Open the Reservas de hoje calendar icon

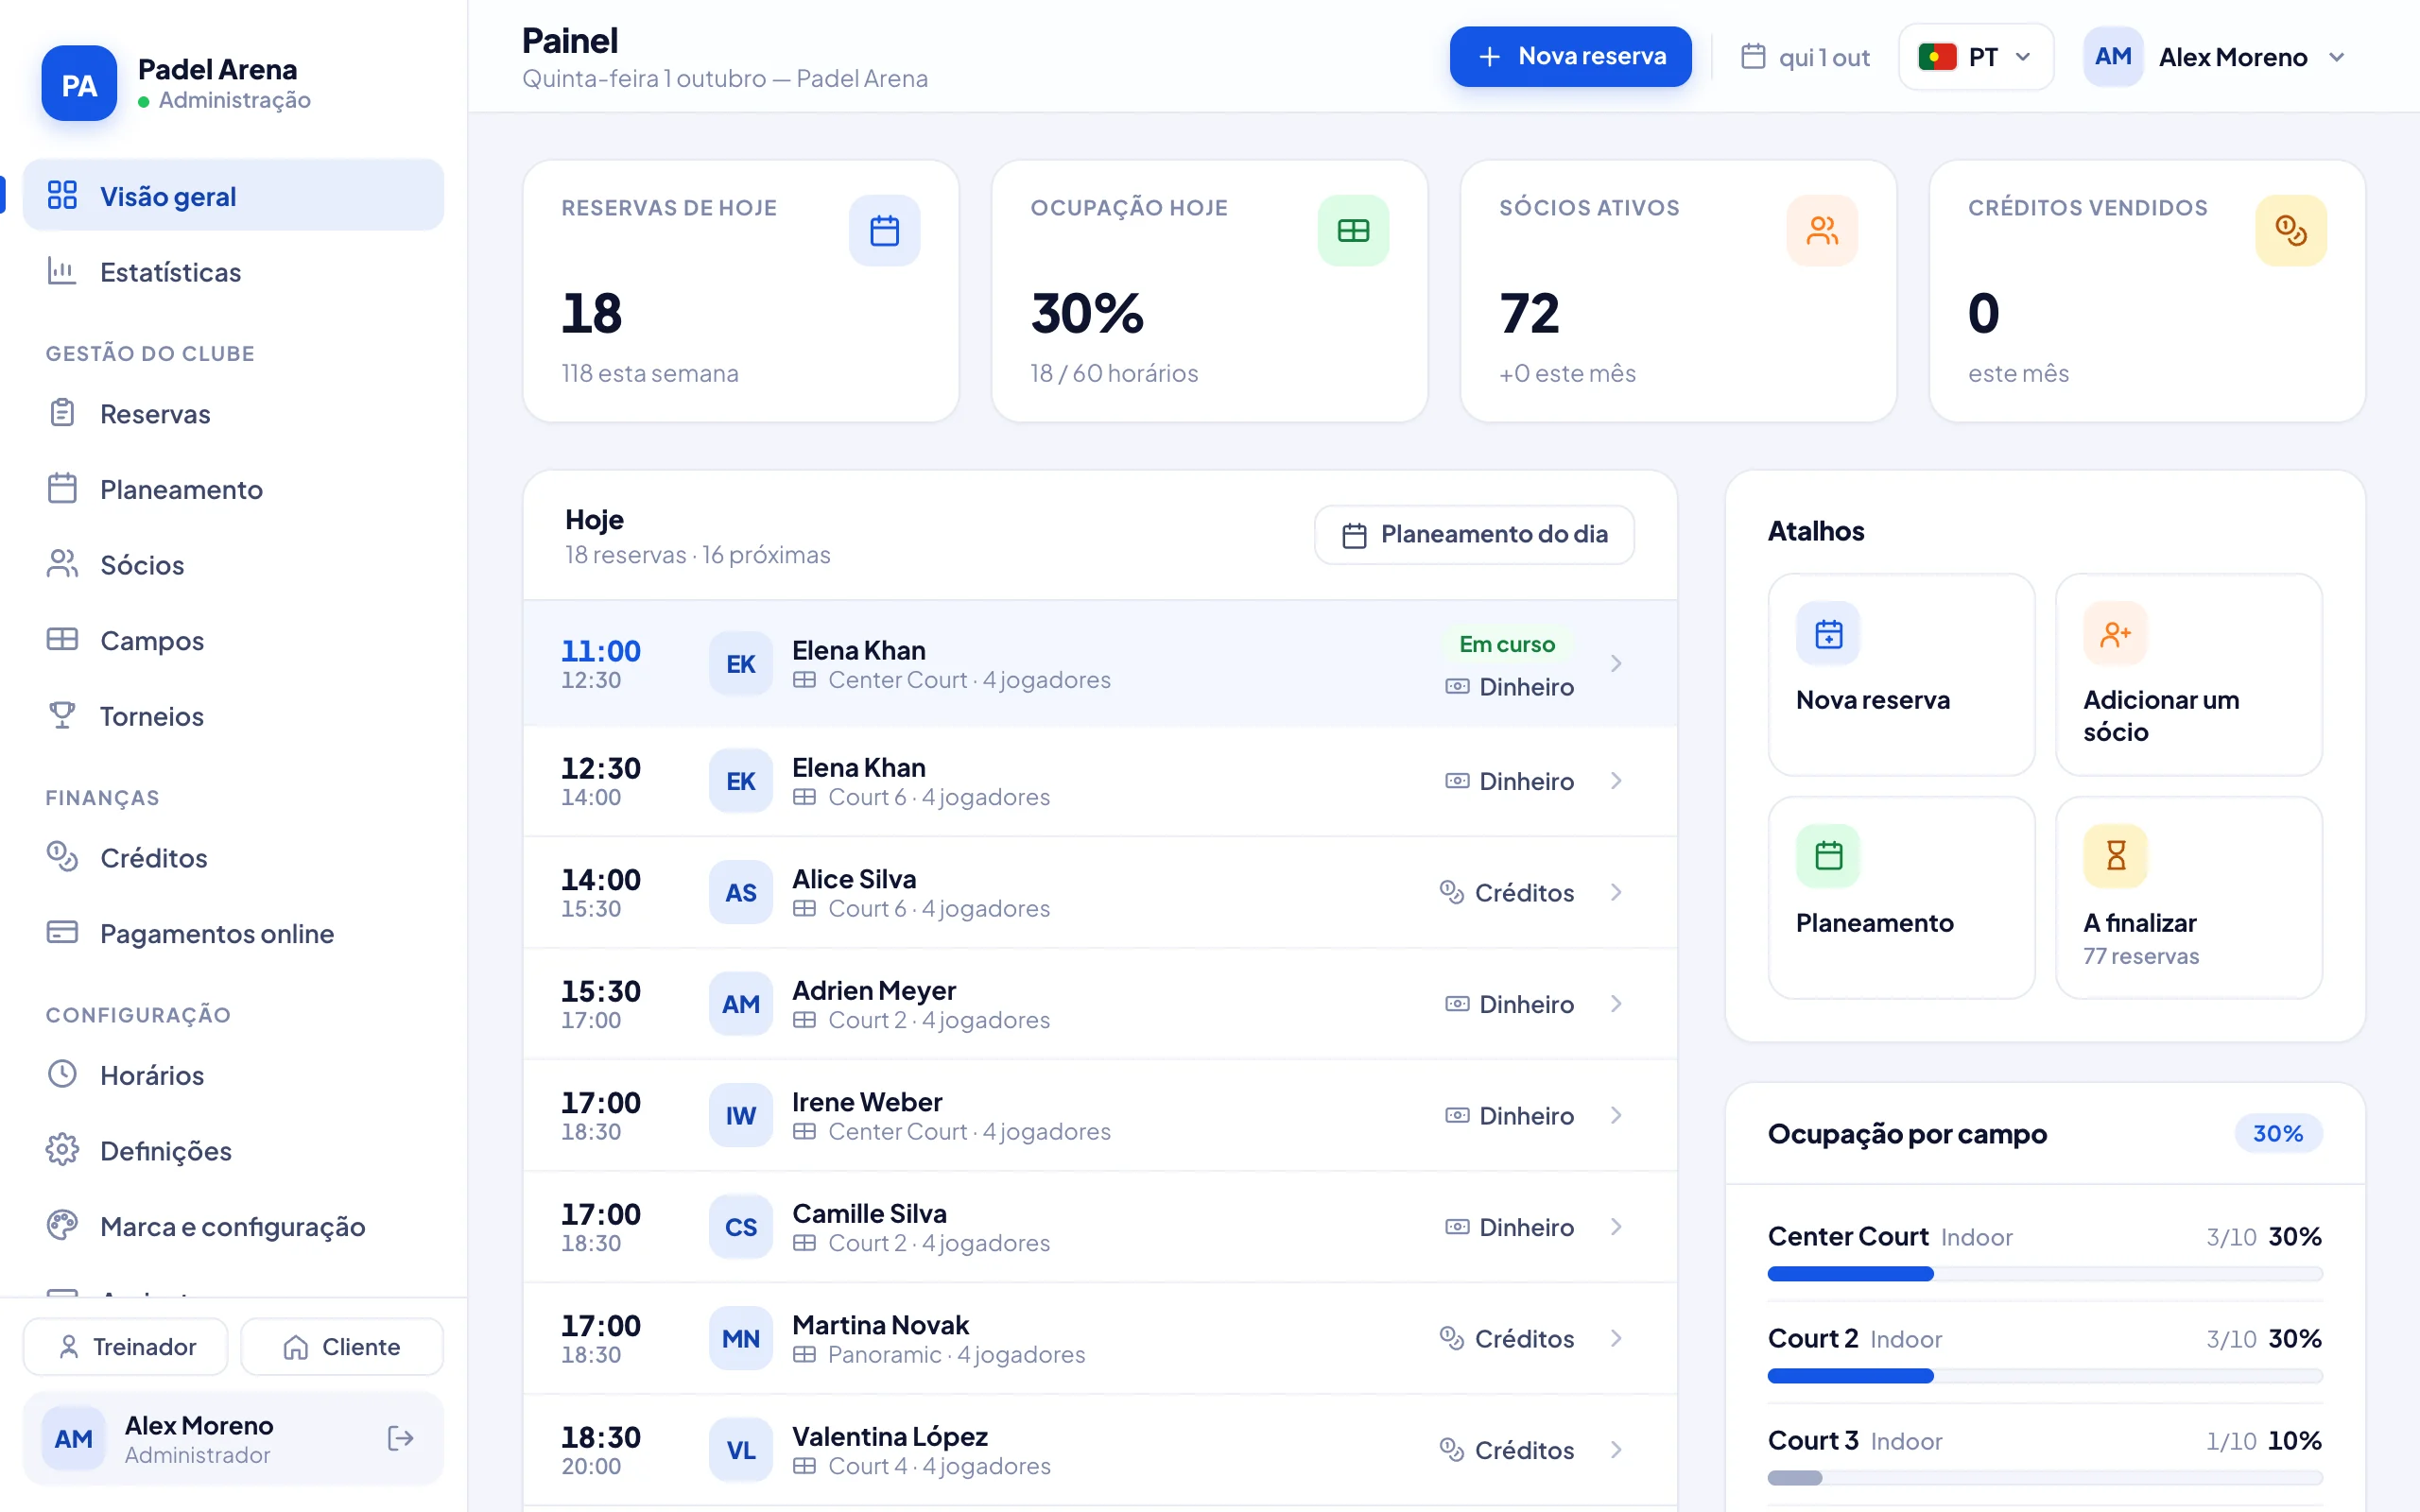pyautogui.click(x=884, y=231)
